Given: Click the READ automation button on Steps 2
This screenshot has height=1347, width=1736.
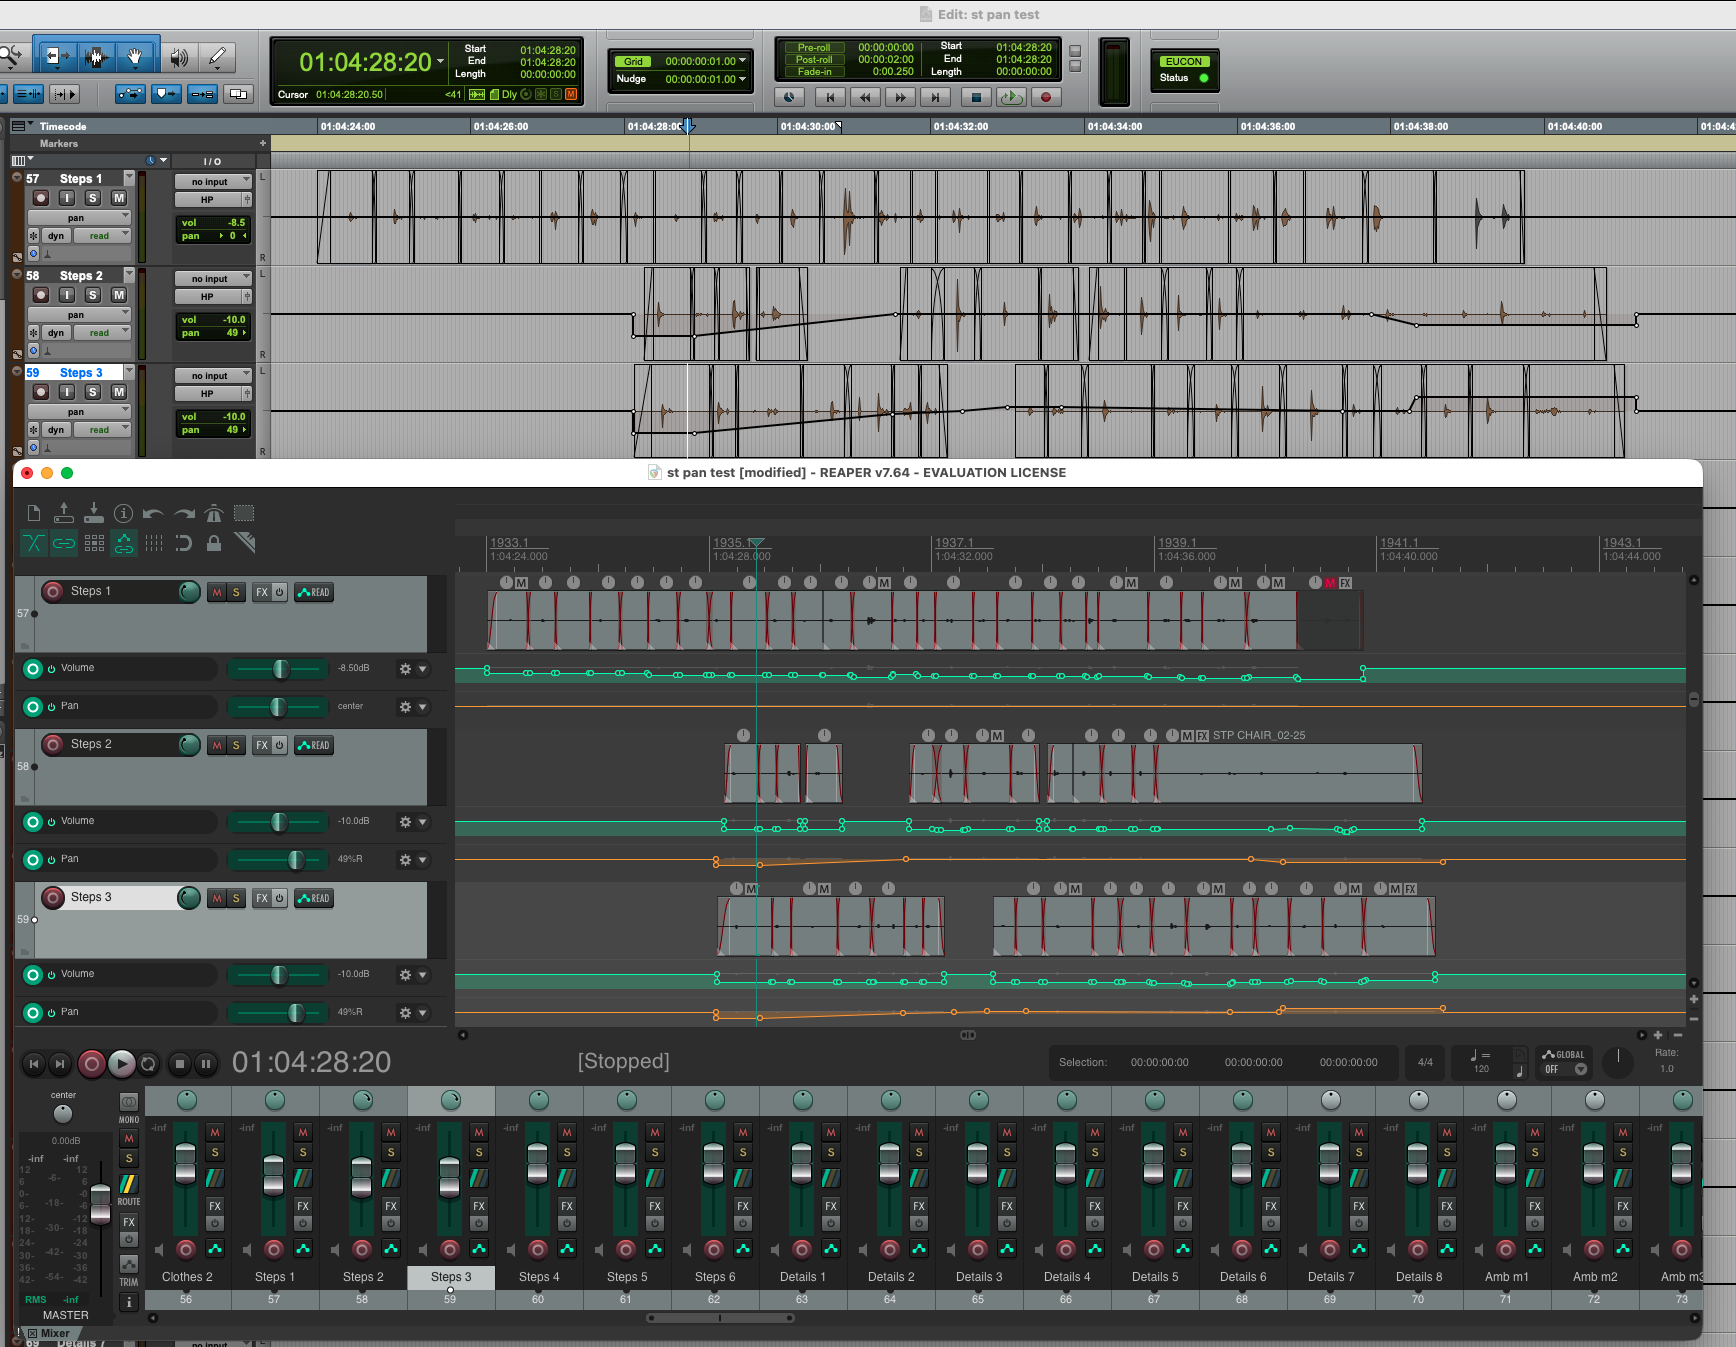Looking at the screenshot, I should 314,745.
